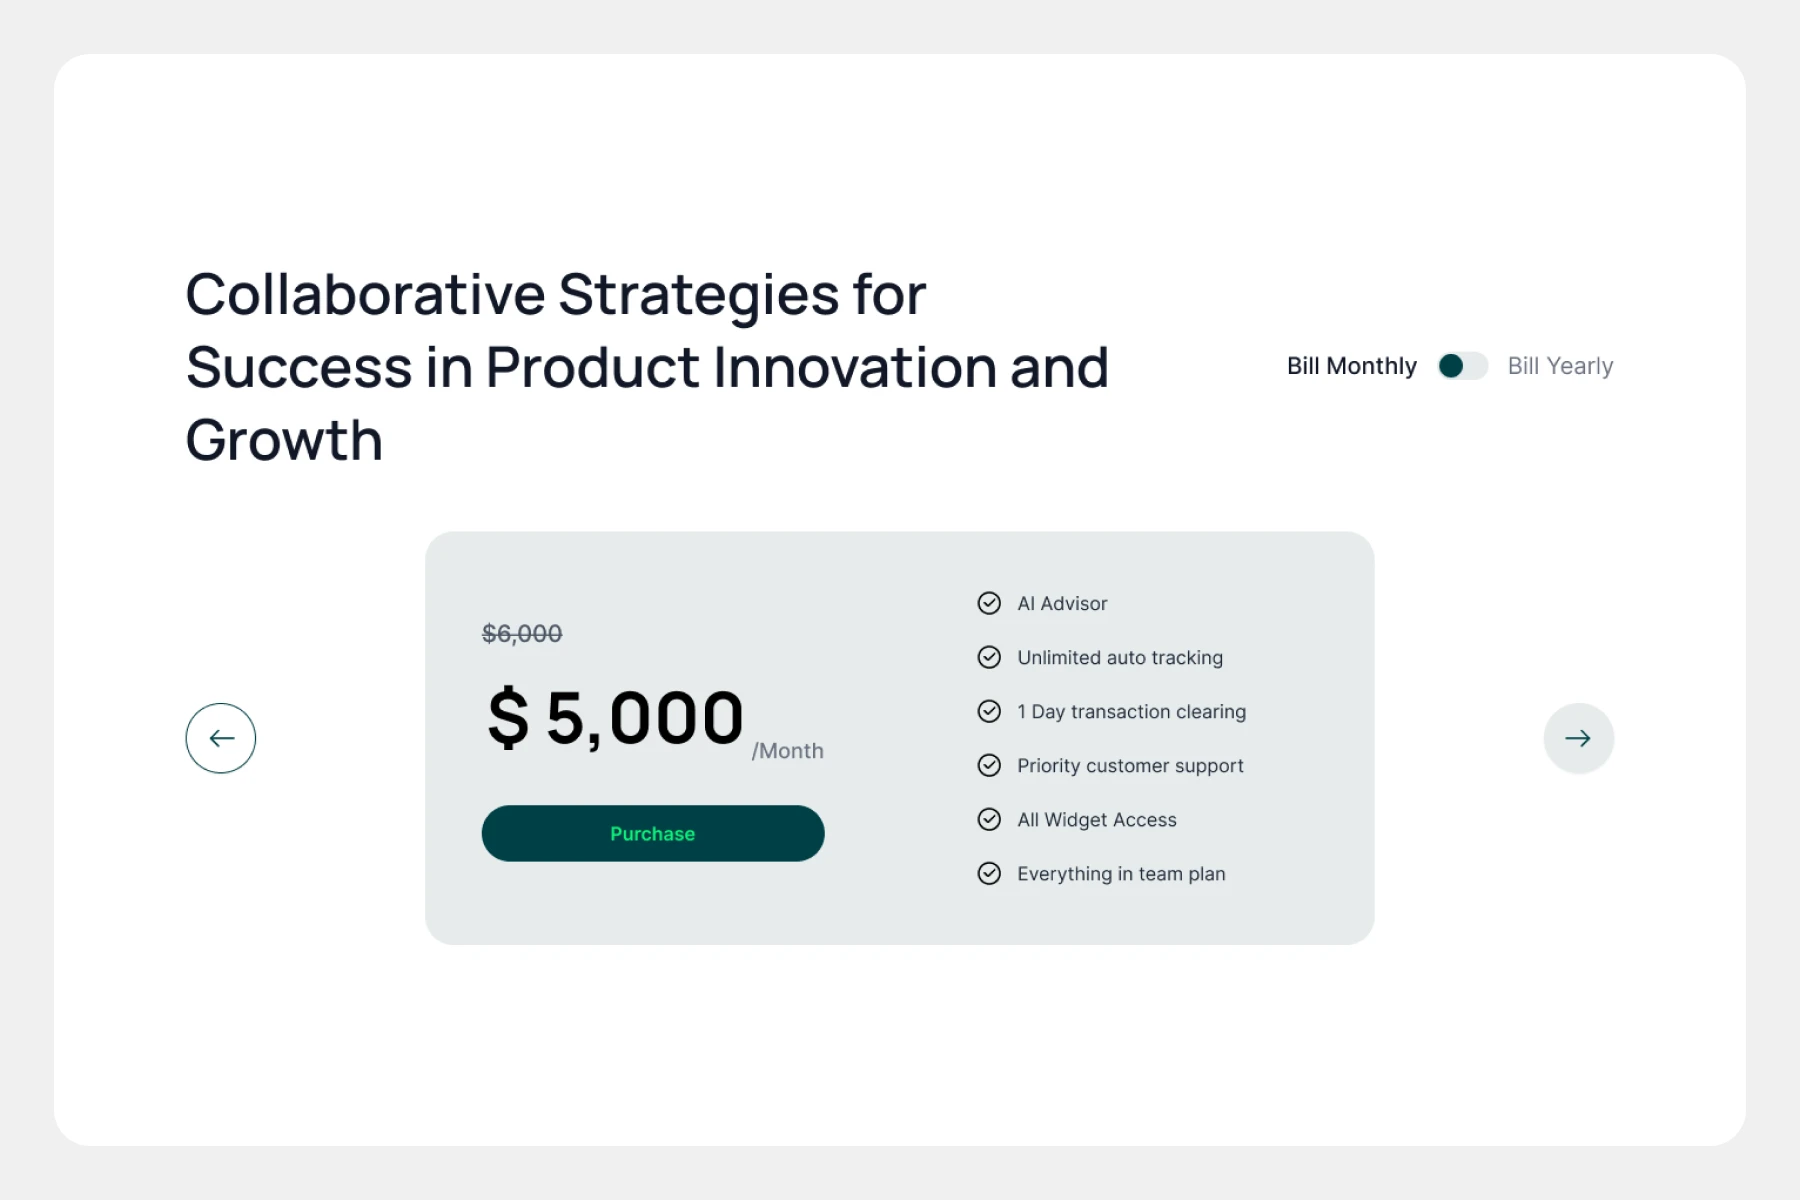
Task: Click the crossed-out $6,000 price
Action: (x=522, y=633)
